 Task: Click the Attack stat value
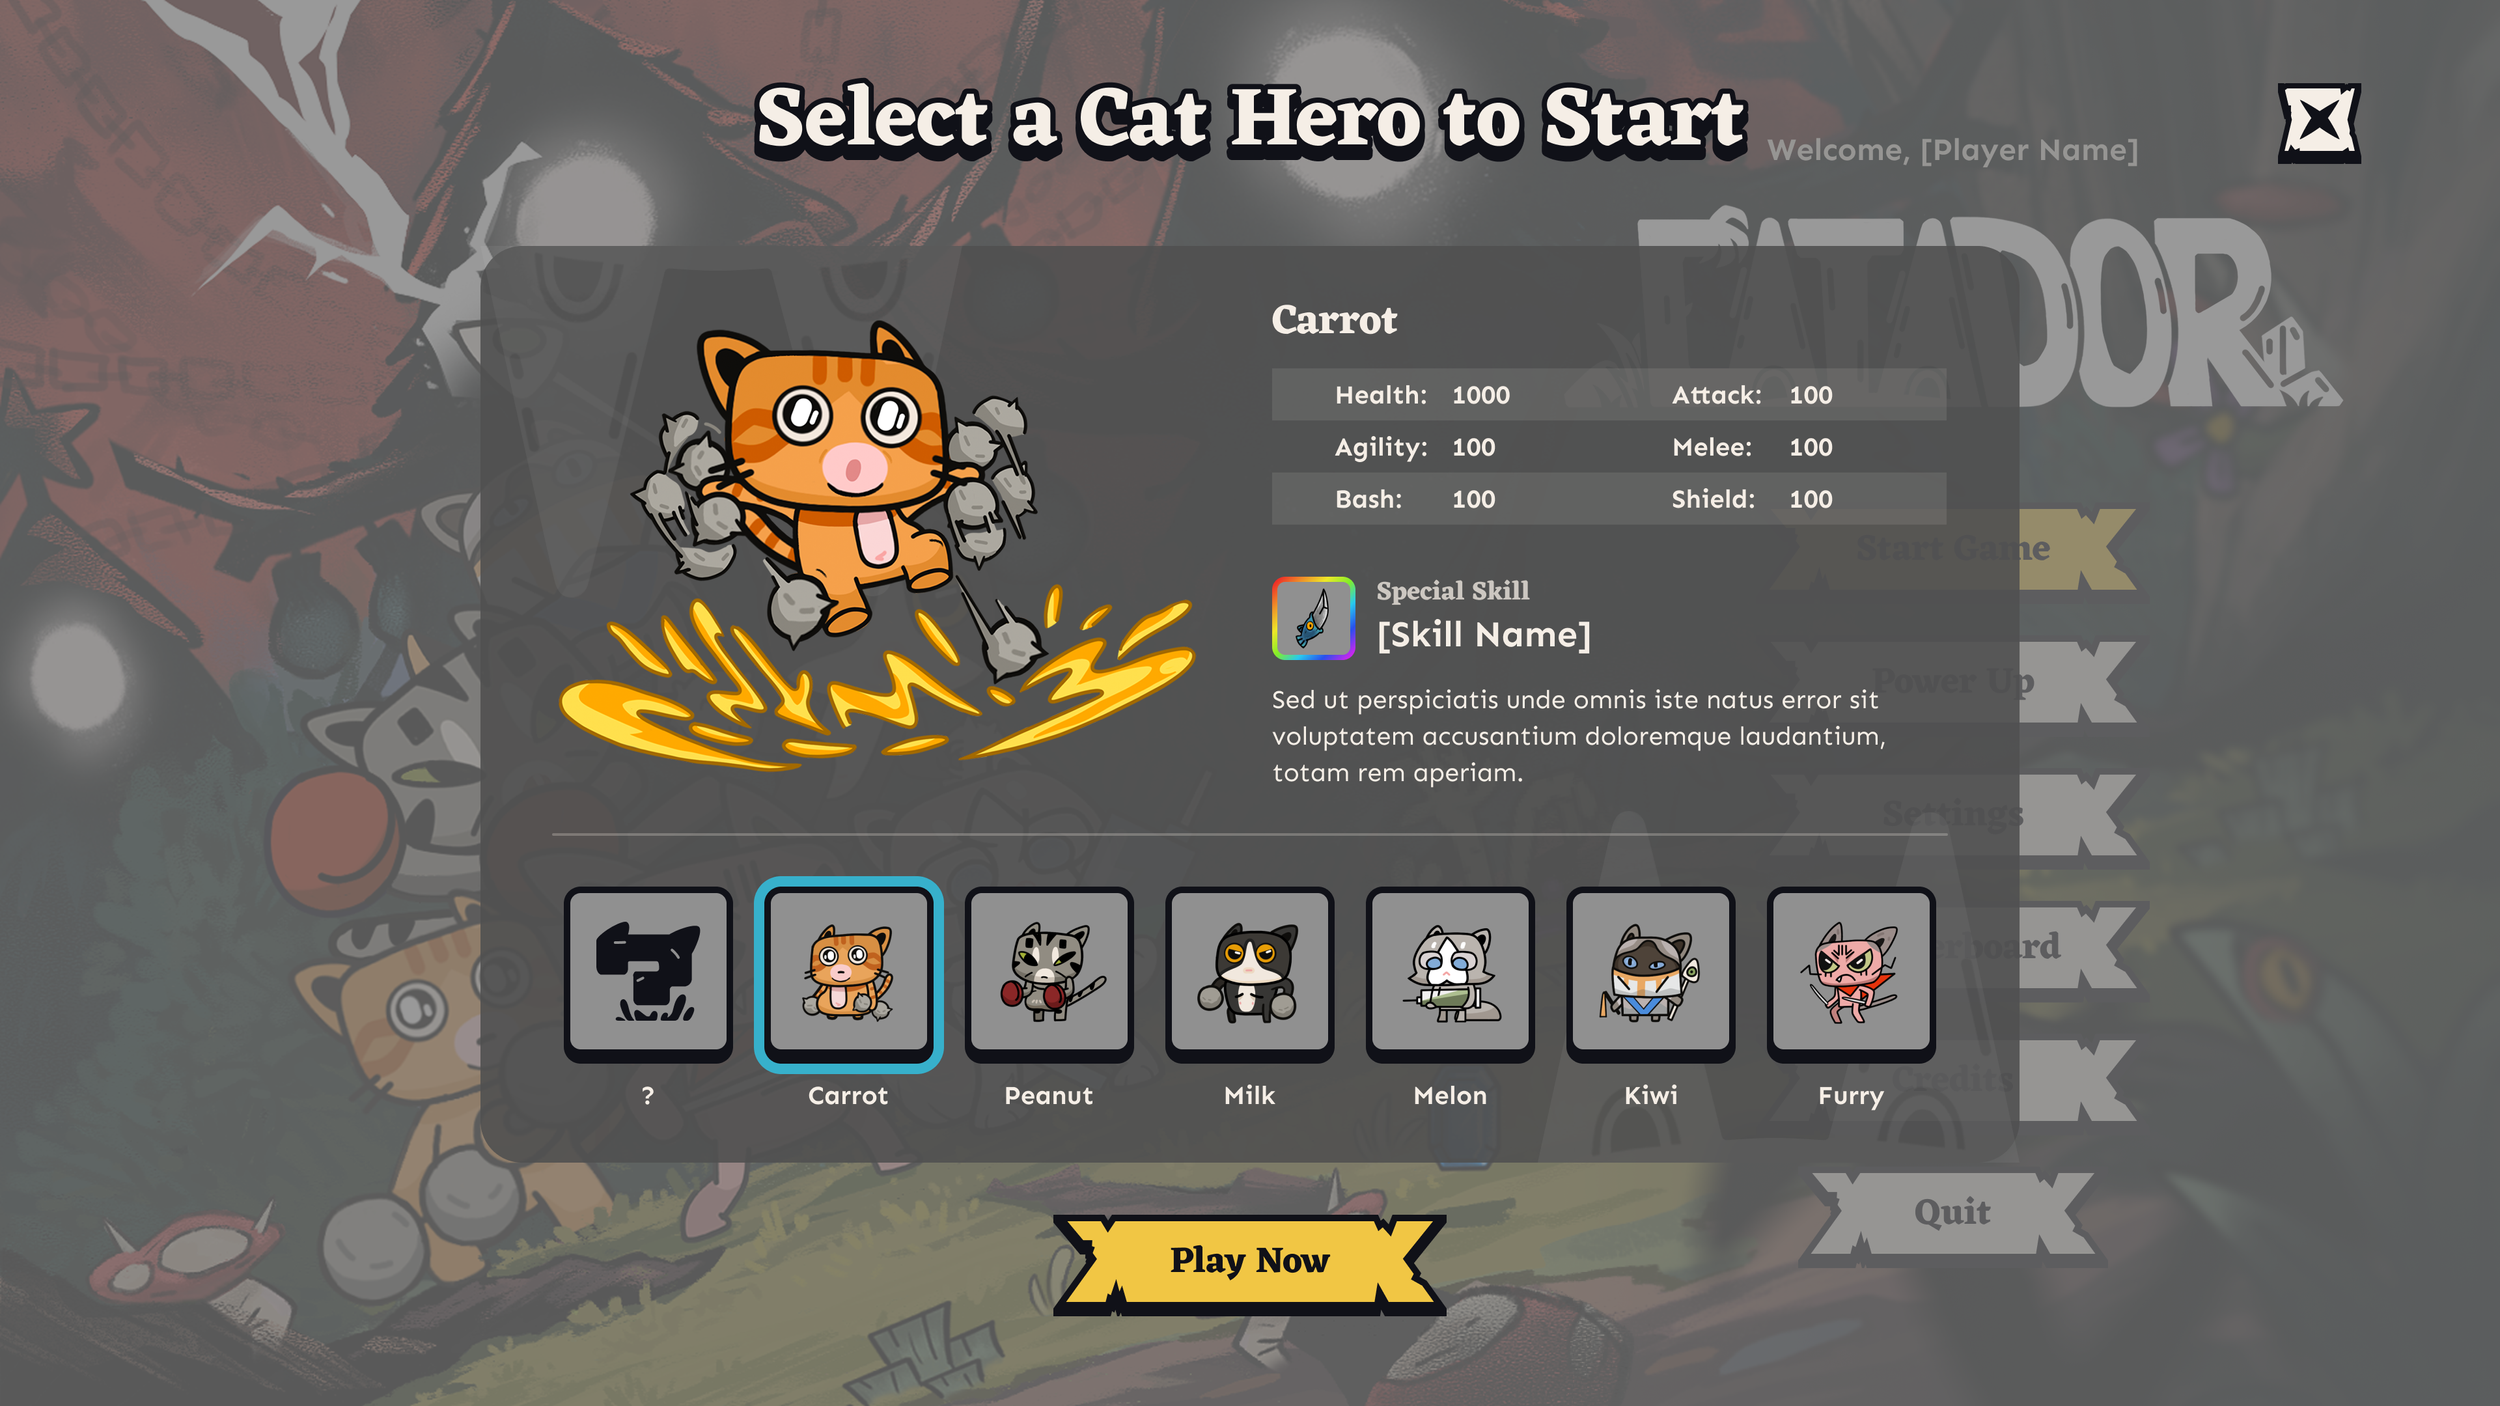click(x=1810, y=395)
